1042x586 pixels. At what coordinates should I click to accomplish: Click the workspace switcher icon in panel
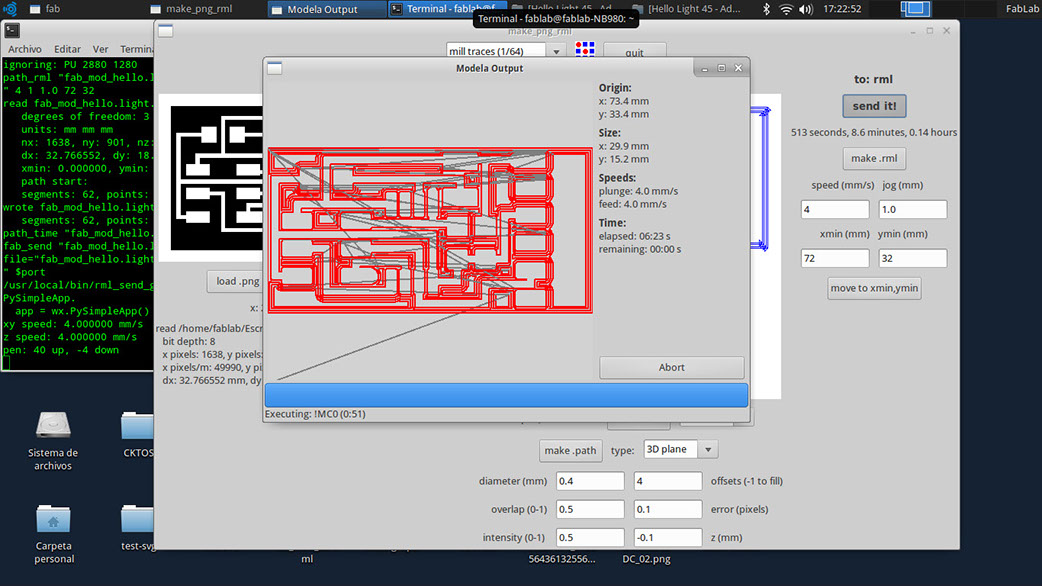coord(915,9)
